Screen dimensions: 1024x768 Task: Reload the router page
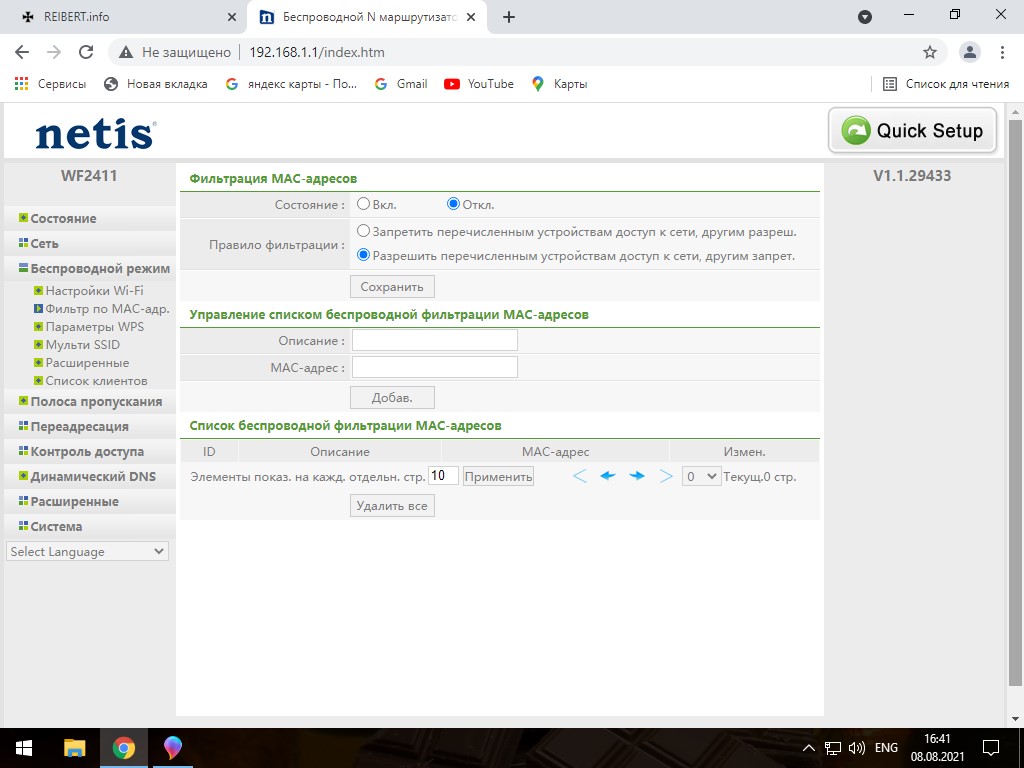86,52
